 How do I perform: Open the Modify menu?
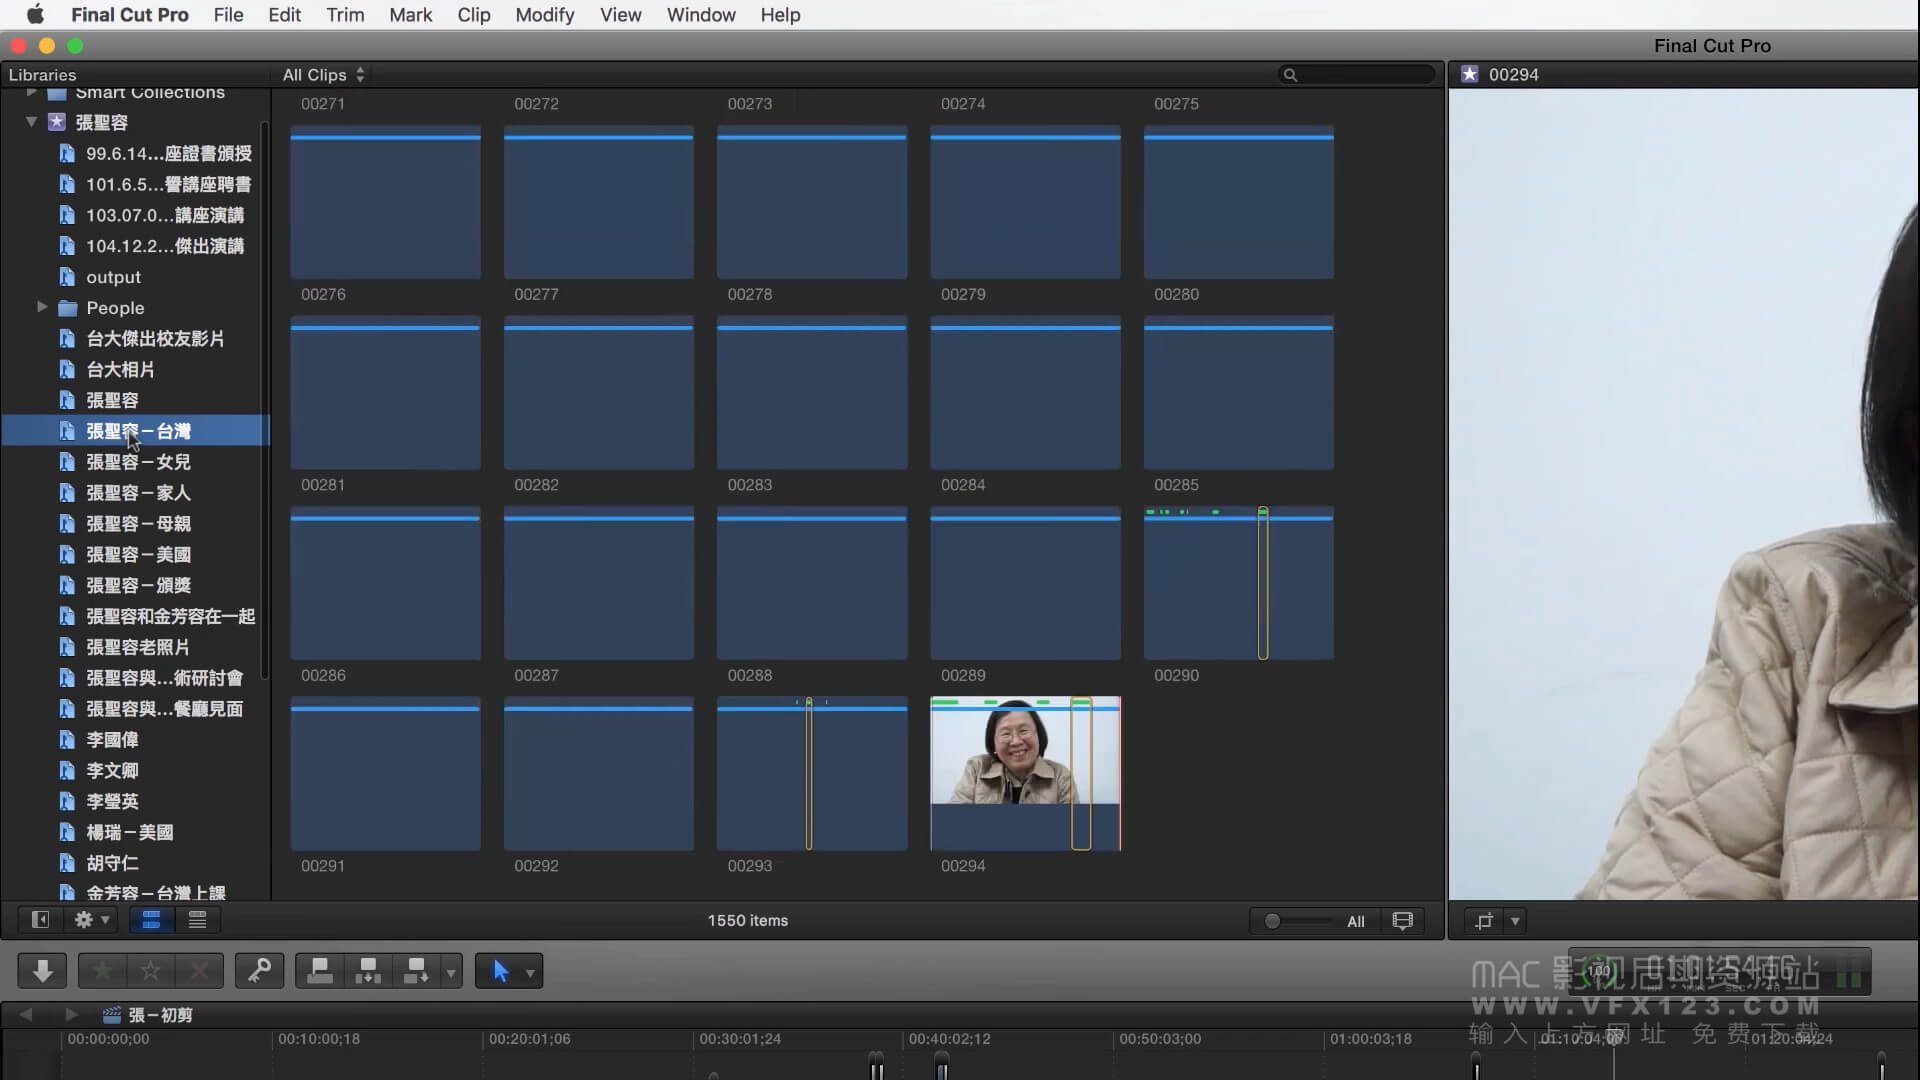(544, 14)
